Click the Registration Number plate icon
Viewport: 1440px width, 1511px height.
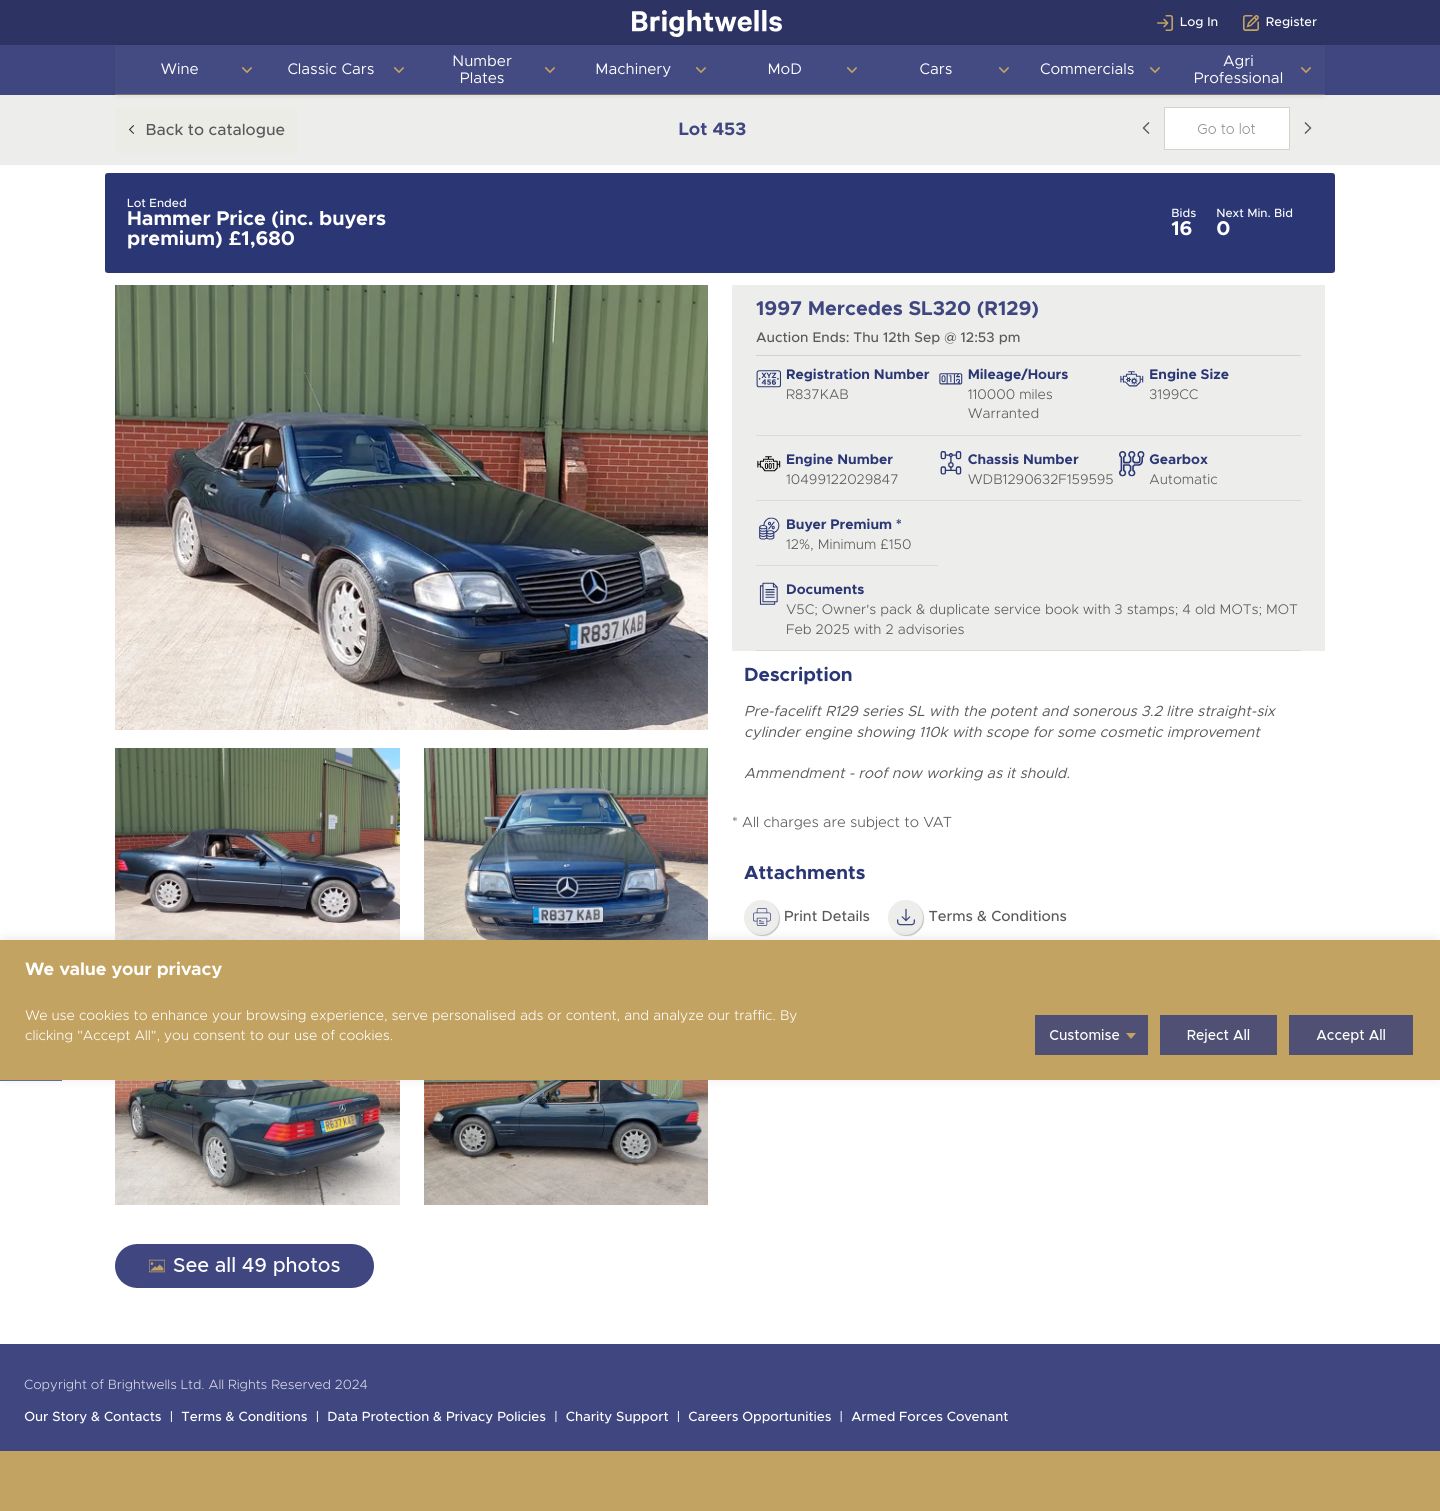coord(768,379)
